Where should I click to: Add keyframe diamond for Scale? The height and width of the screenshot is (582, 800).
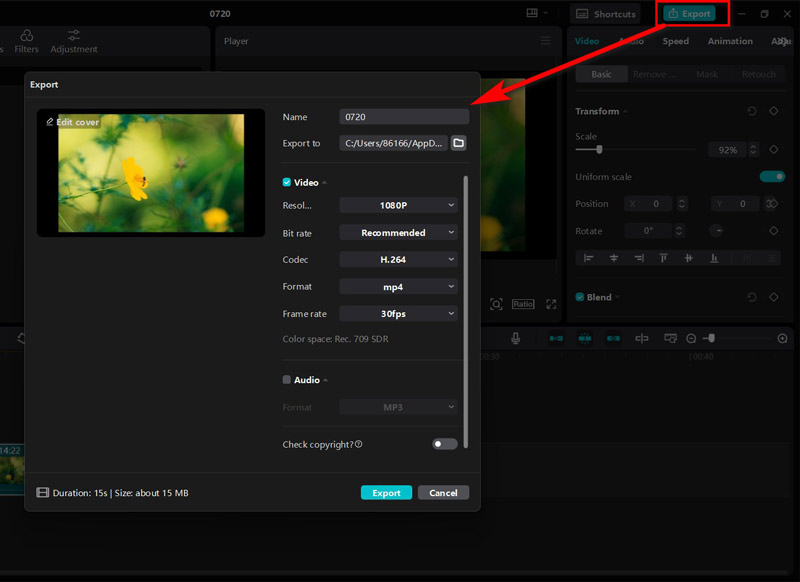click(x=773, y=149)
